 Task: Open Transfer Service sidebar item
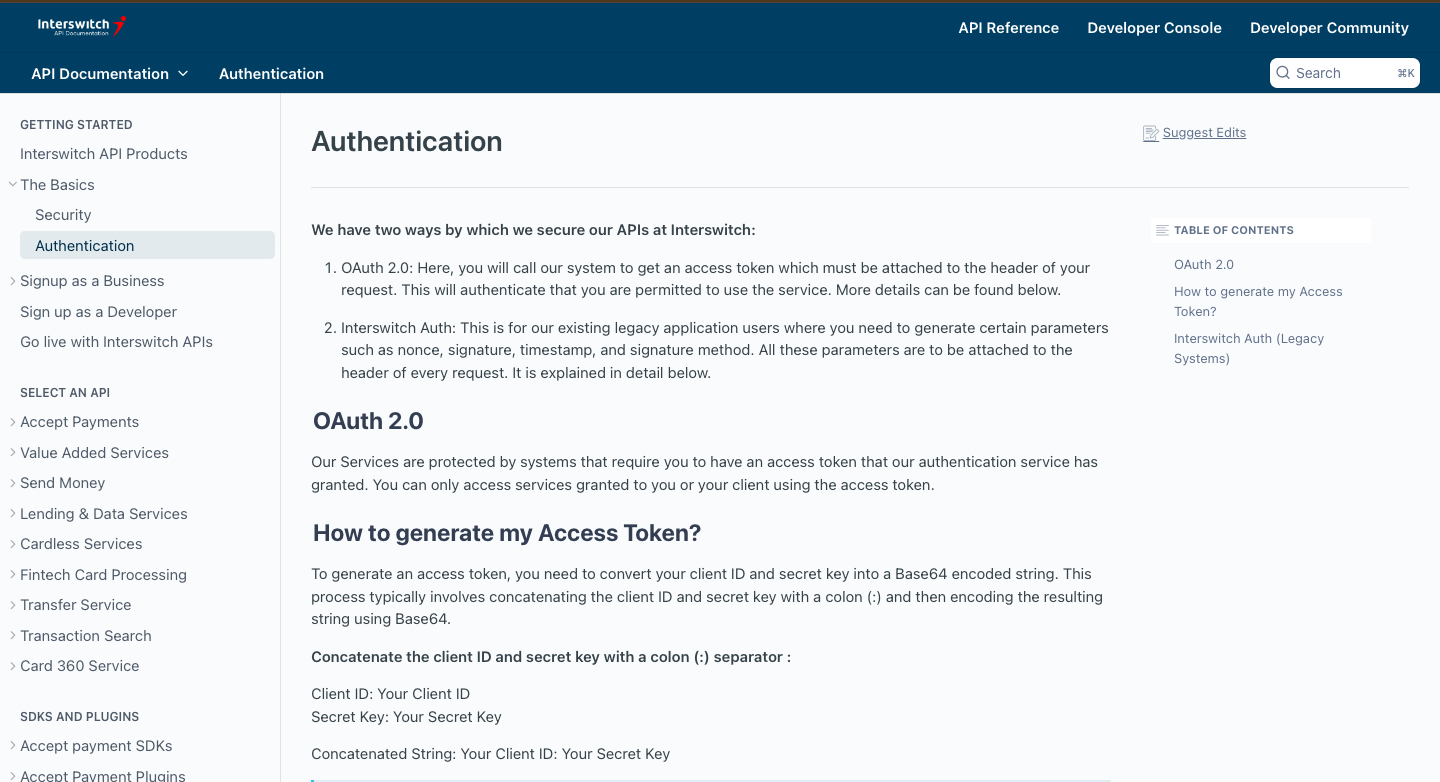pos(76,605)
